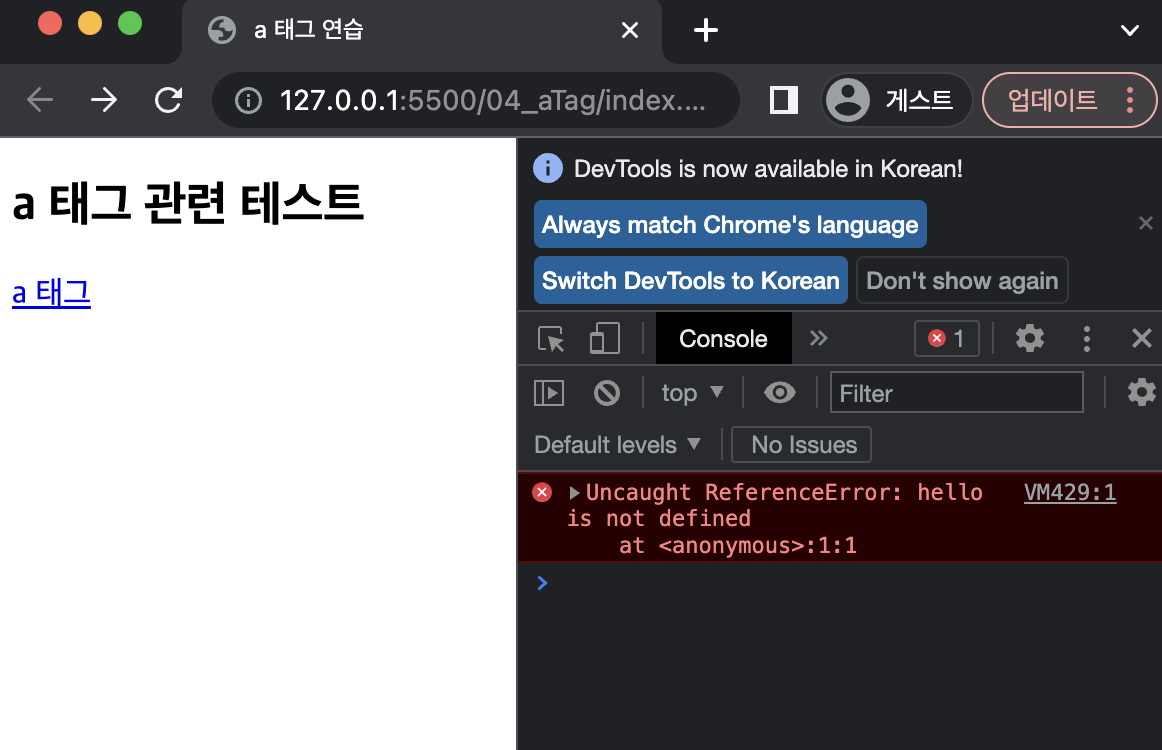Open the Default levels dropdown
This screenshot has width=1162, height=750.
pyautogui.click(x=617, y=445)
